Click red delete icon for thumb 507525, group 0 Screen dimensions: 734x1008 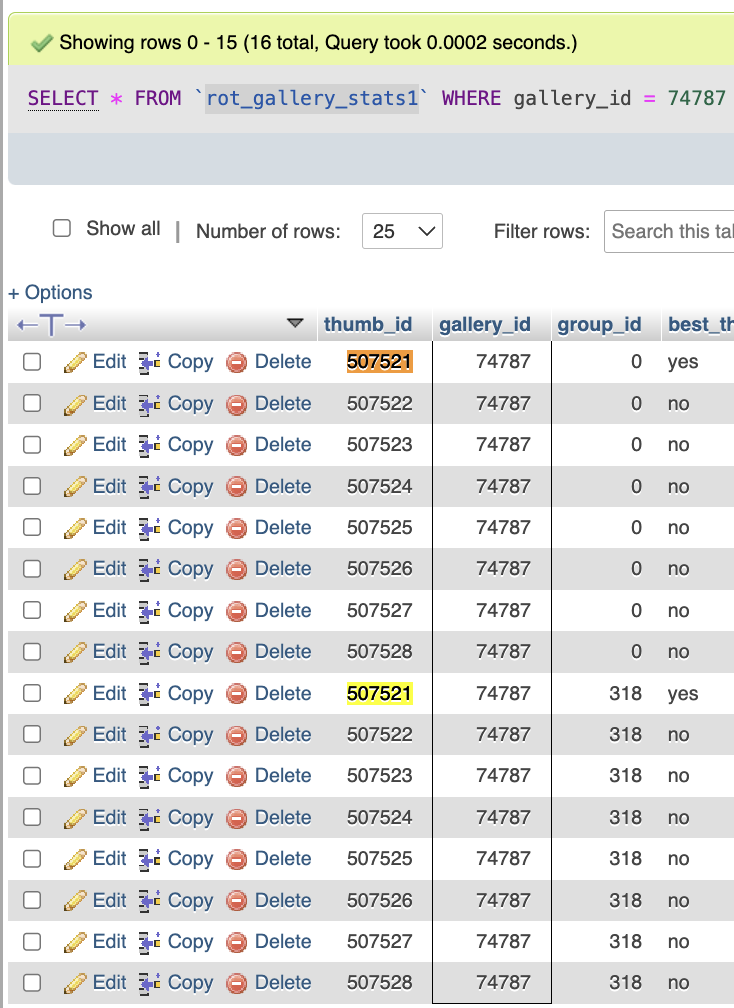237,528
